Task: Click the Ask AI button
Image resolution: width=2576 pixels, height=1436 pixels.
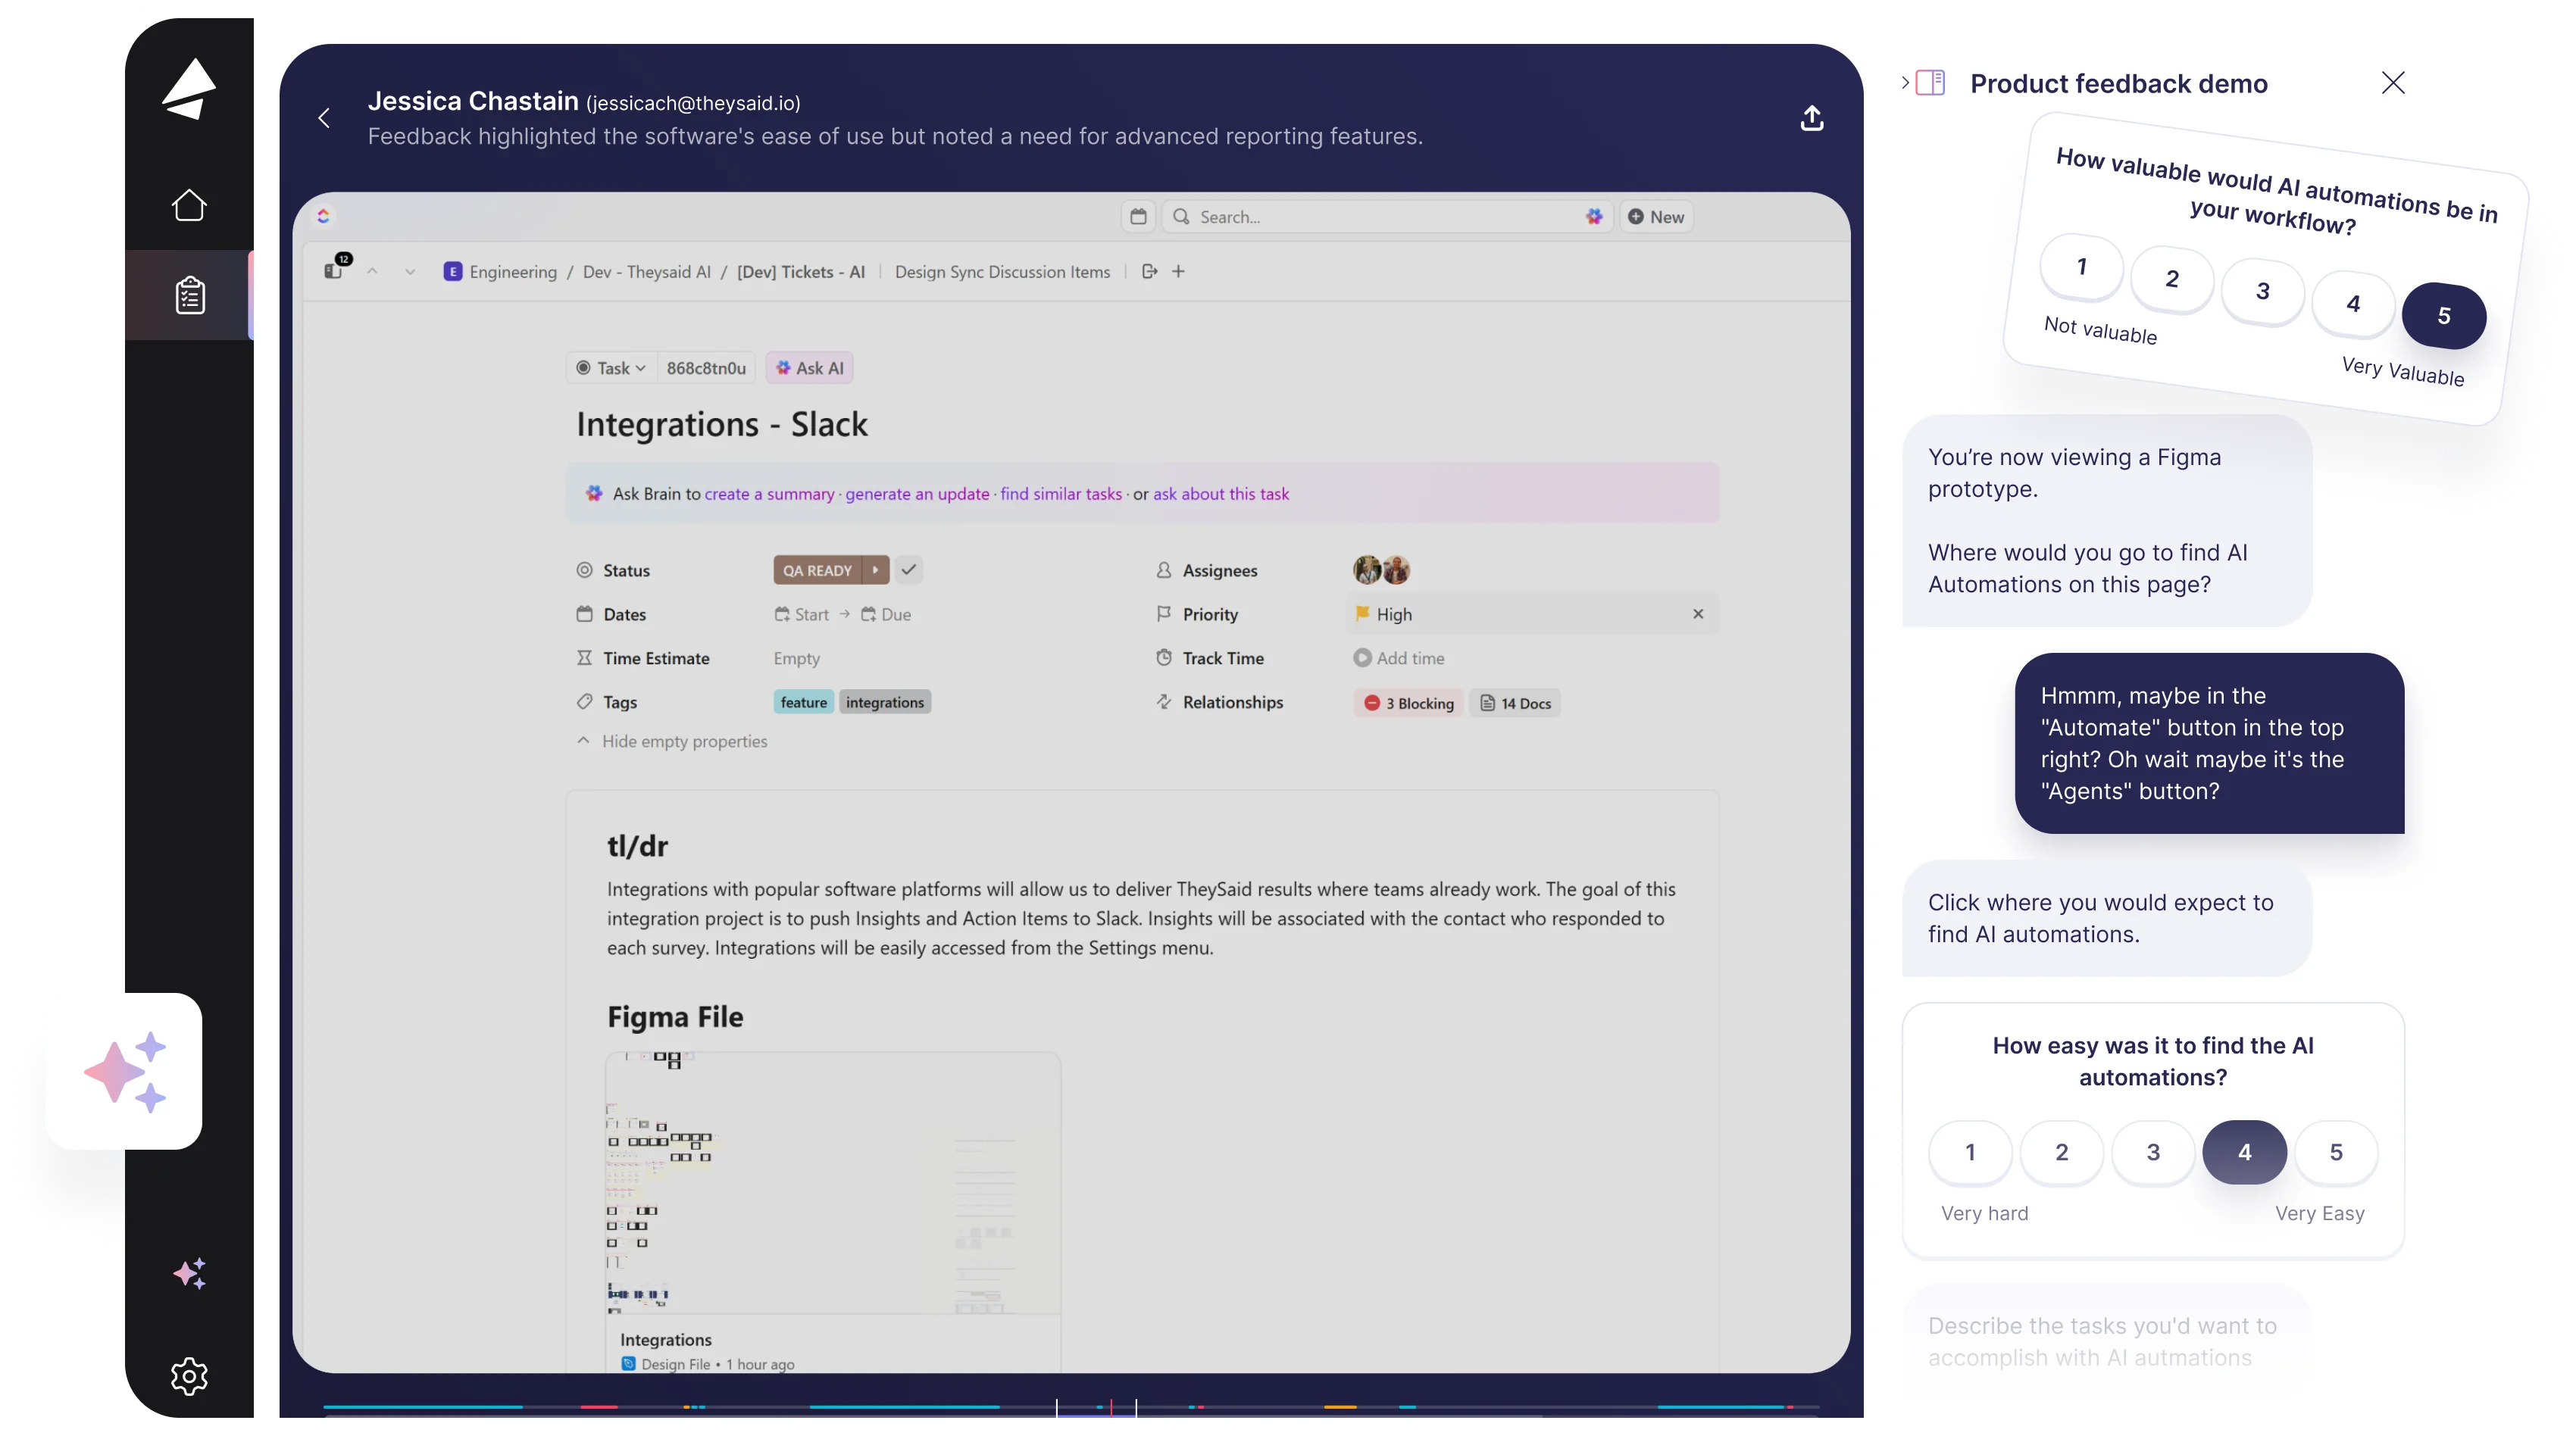Action: pos(809,368)
